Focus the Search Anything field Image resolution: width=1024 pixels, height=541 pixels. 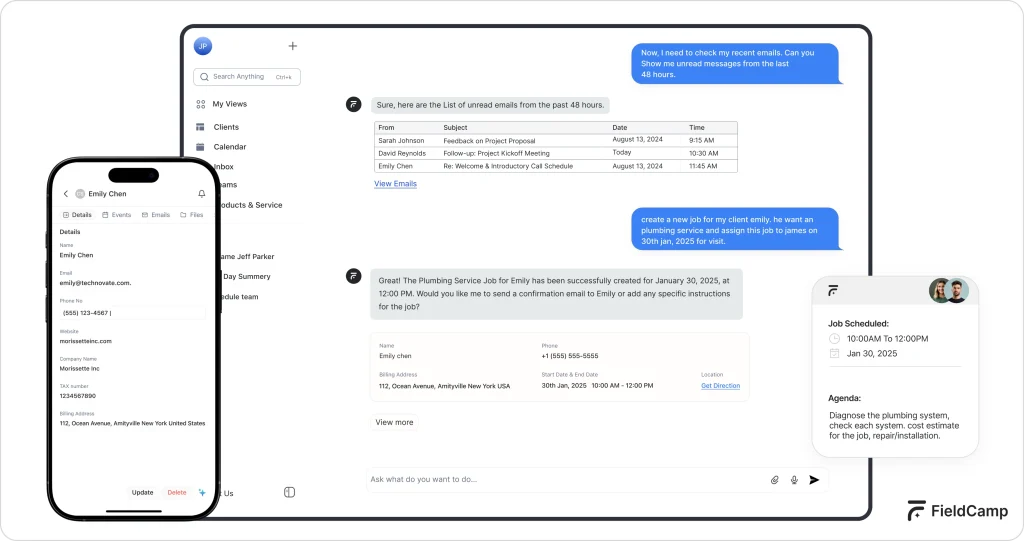tap(247, 76)
